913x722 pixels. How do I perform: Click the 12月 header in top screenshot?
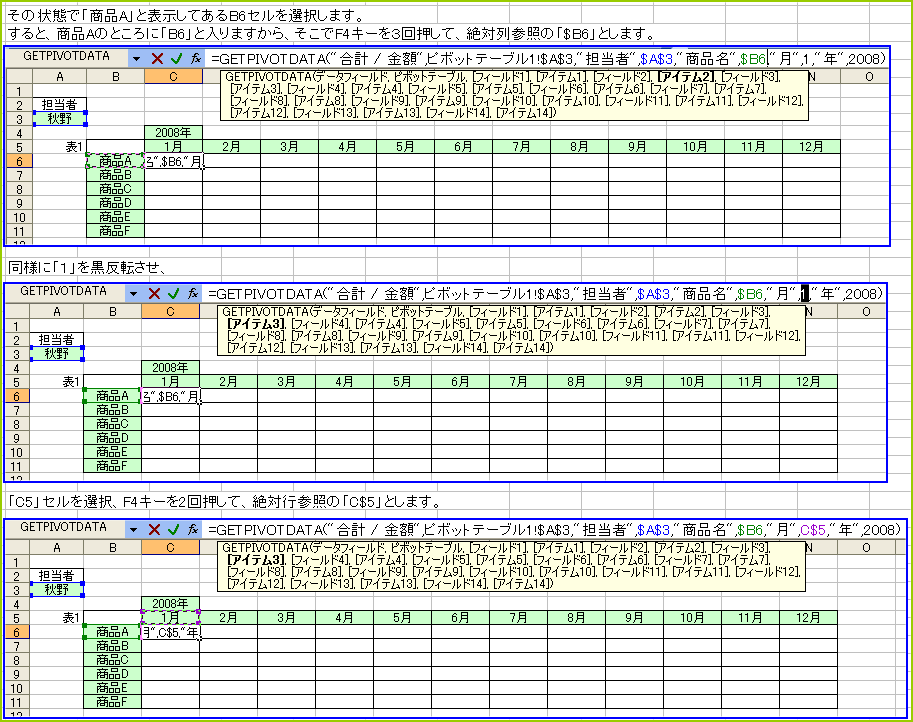point(812,147)
